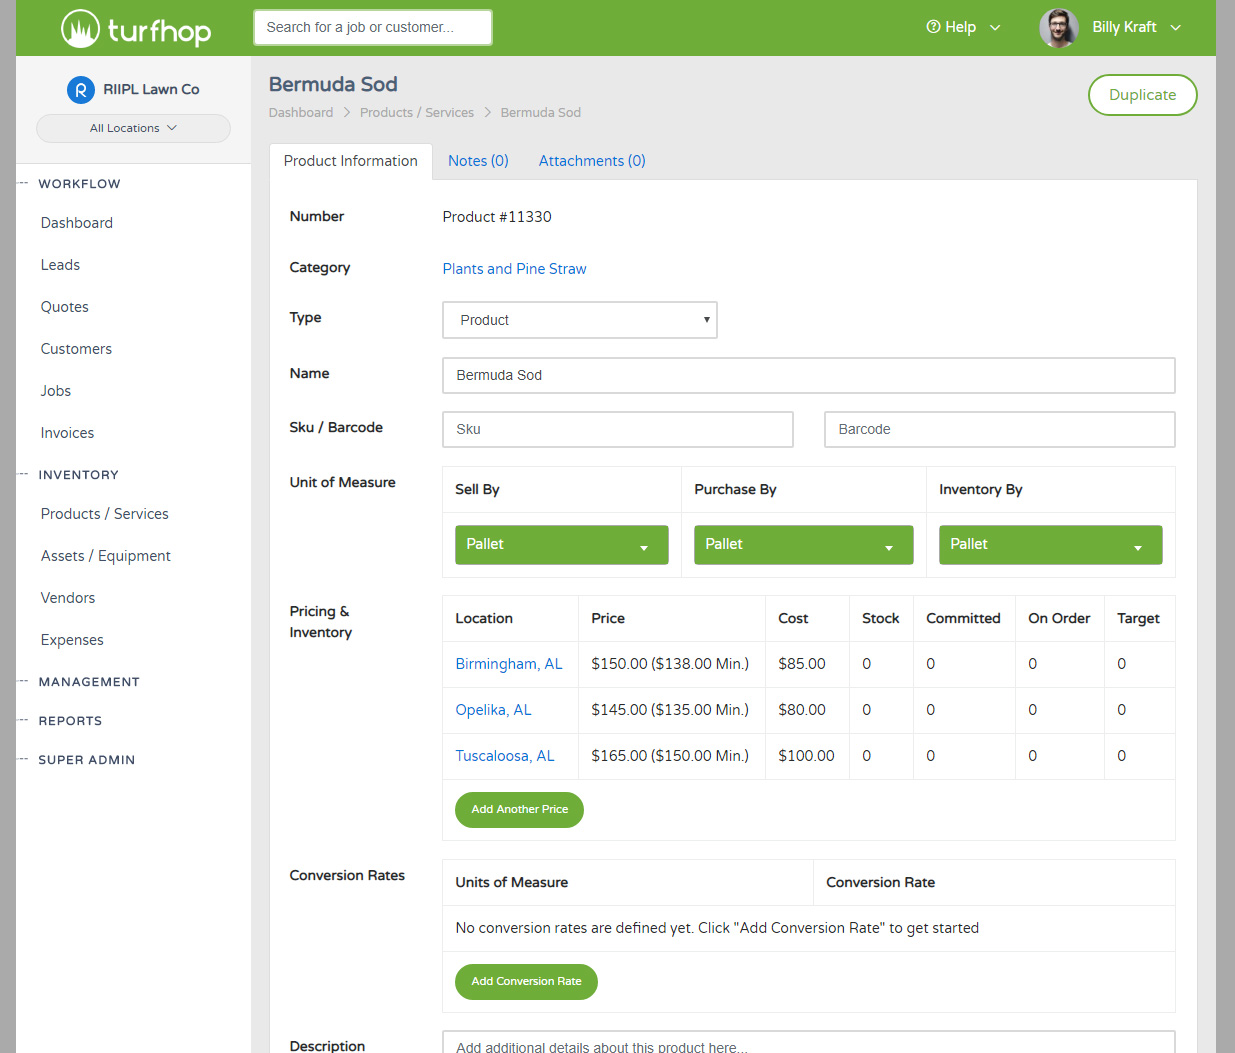Click the RIIPL Lawn Co badge icon

(x=81, y=90)
